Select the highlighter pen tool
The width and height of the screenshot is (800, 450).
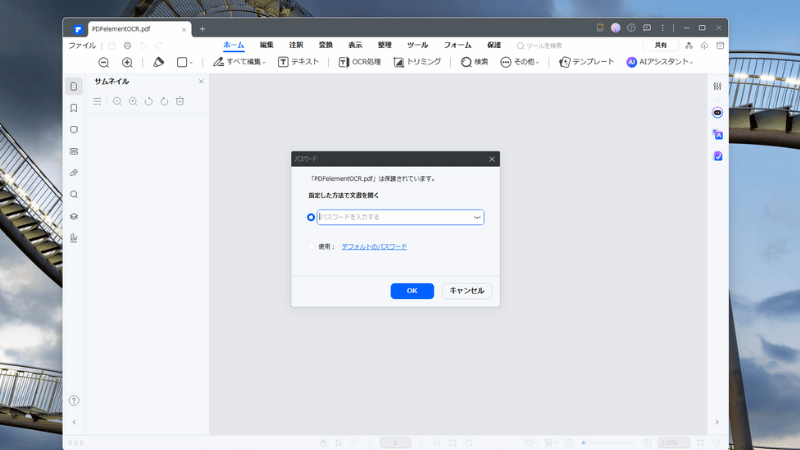click(159, 62)
